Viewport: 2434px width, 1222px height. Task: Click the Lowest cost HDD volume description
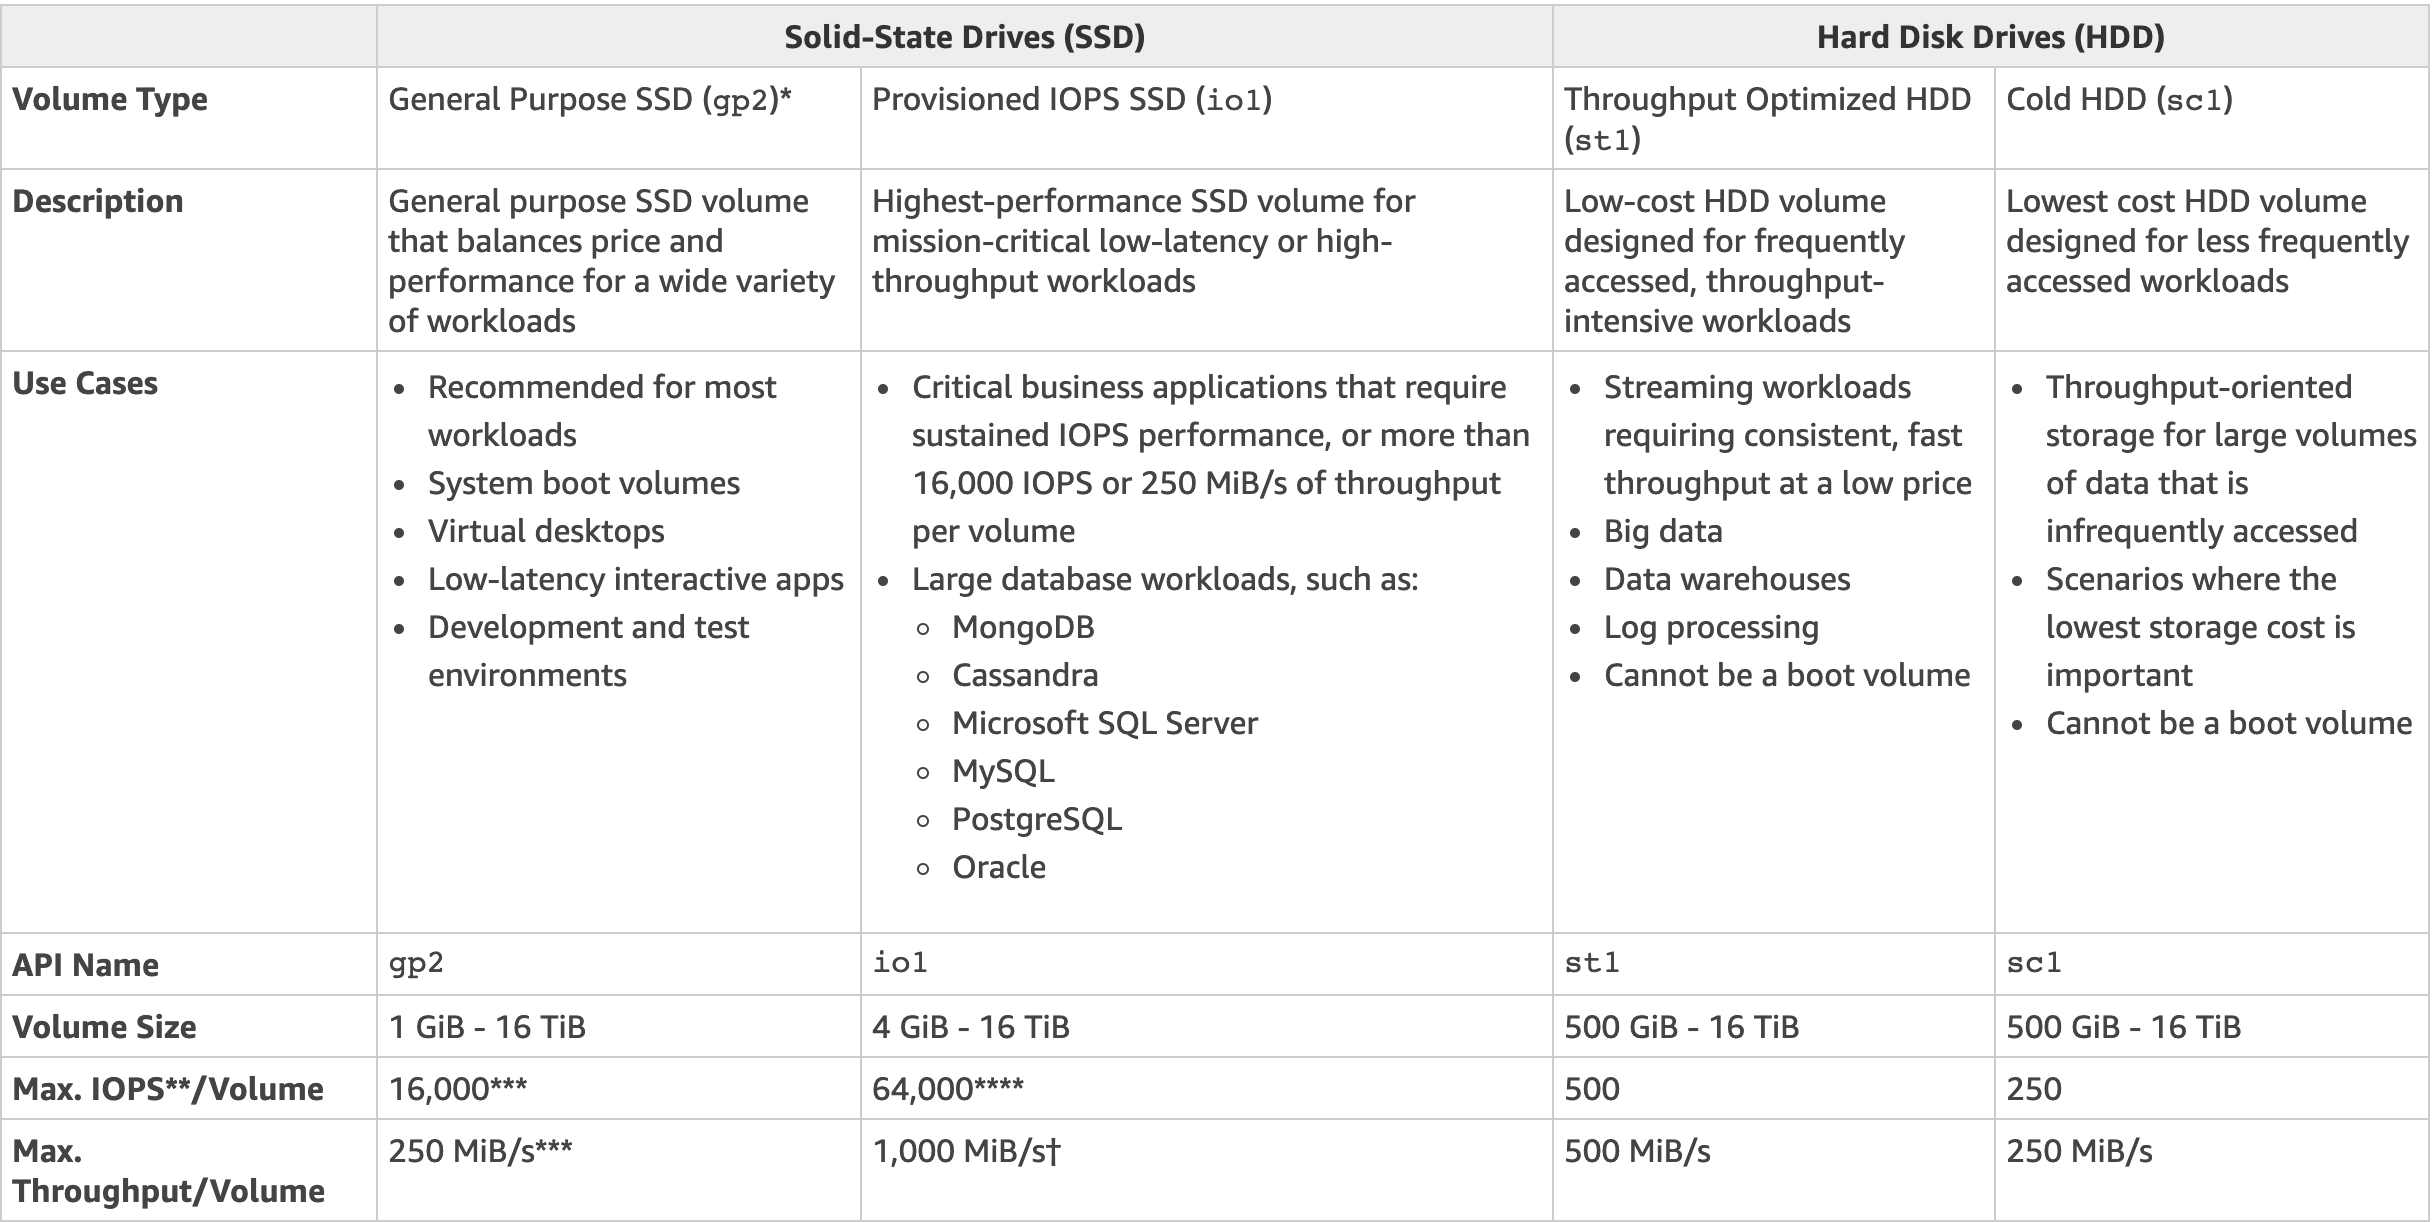pos(2207,241)
